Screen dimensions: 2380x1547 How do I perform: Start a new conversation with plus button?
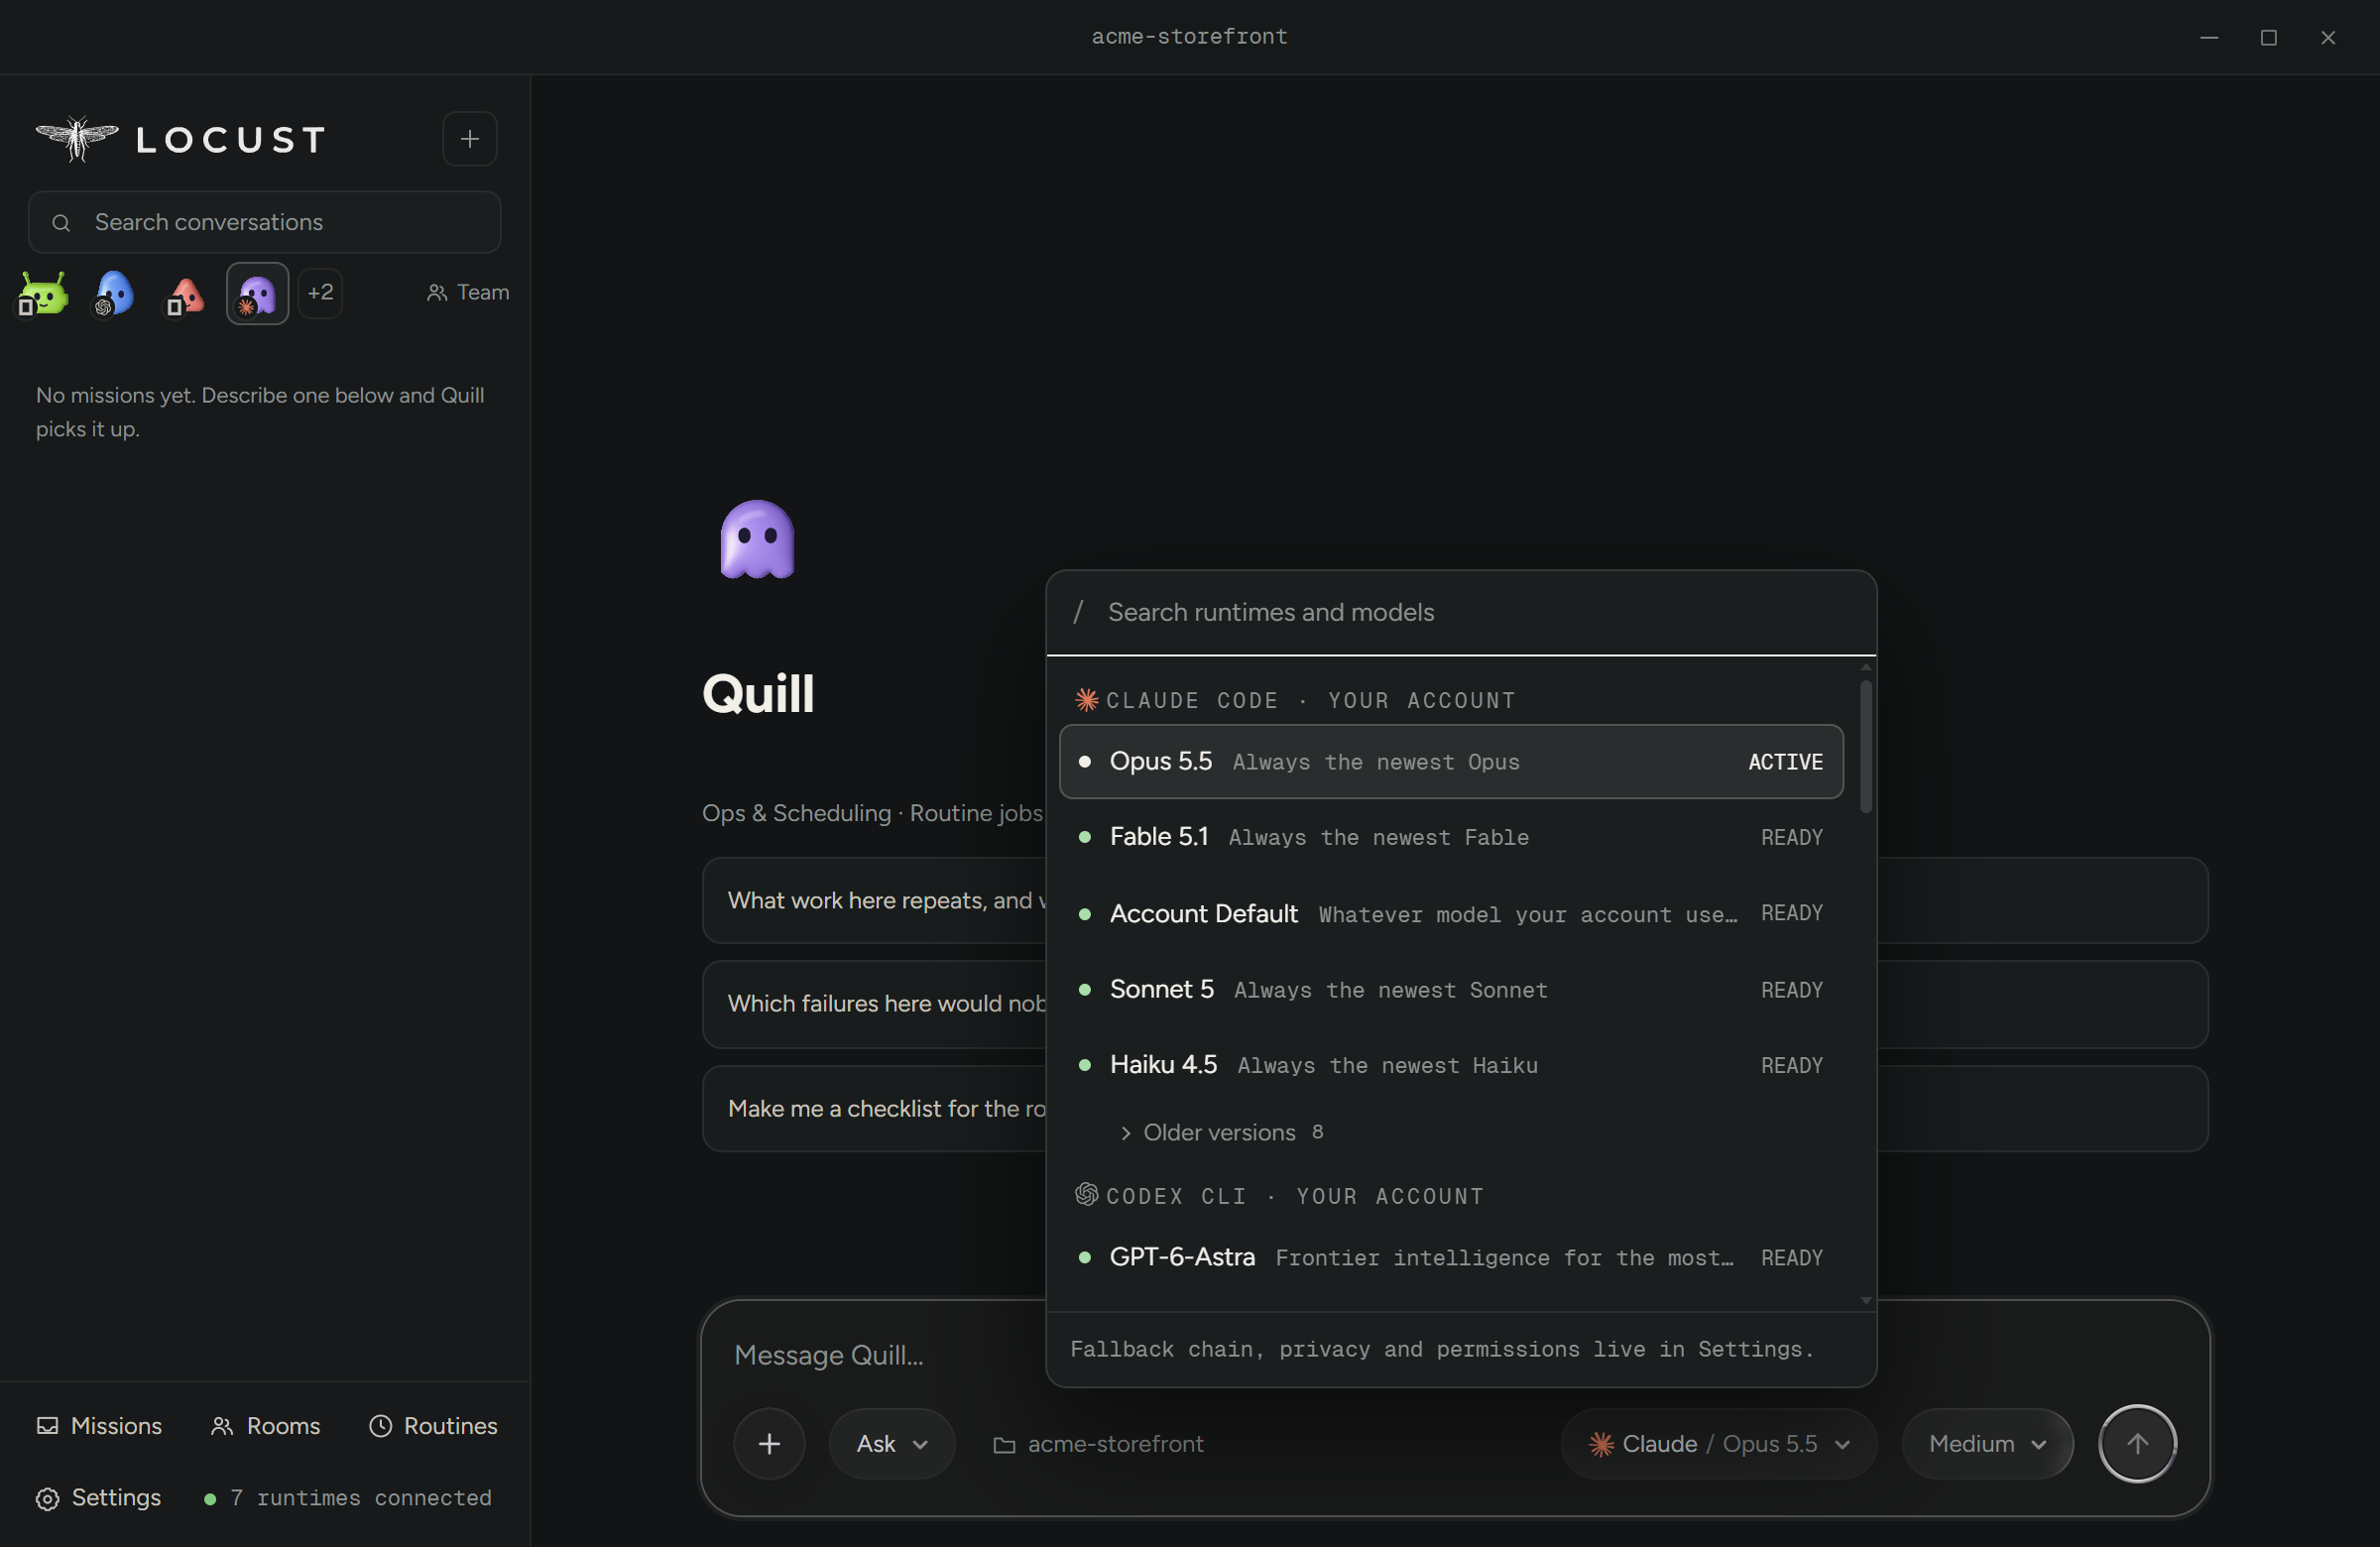470,139
